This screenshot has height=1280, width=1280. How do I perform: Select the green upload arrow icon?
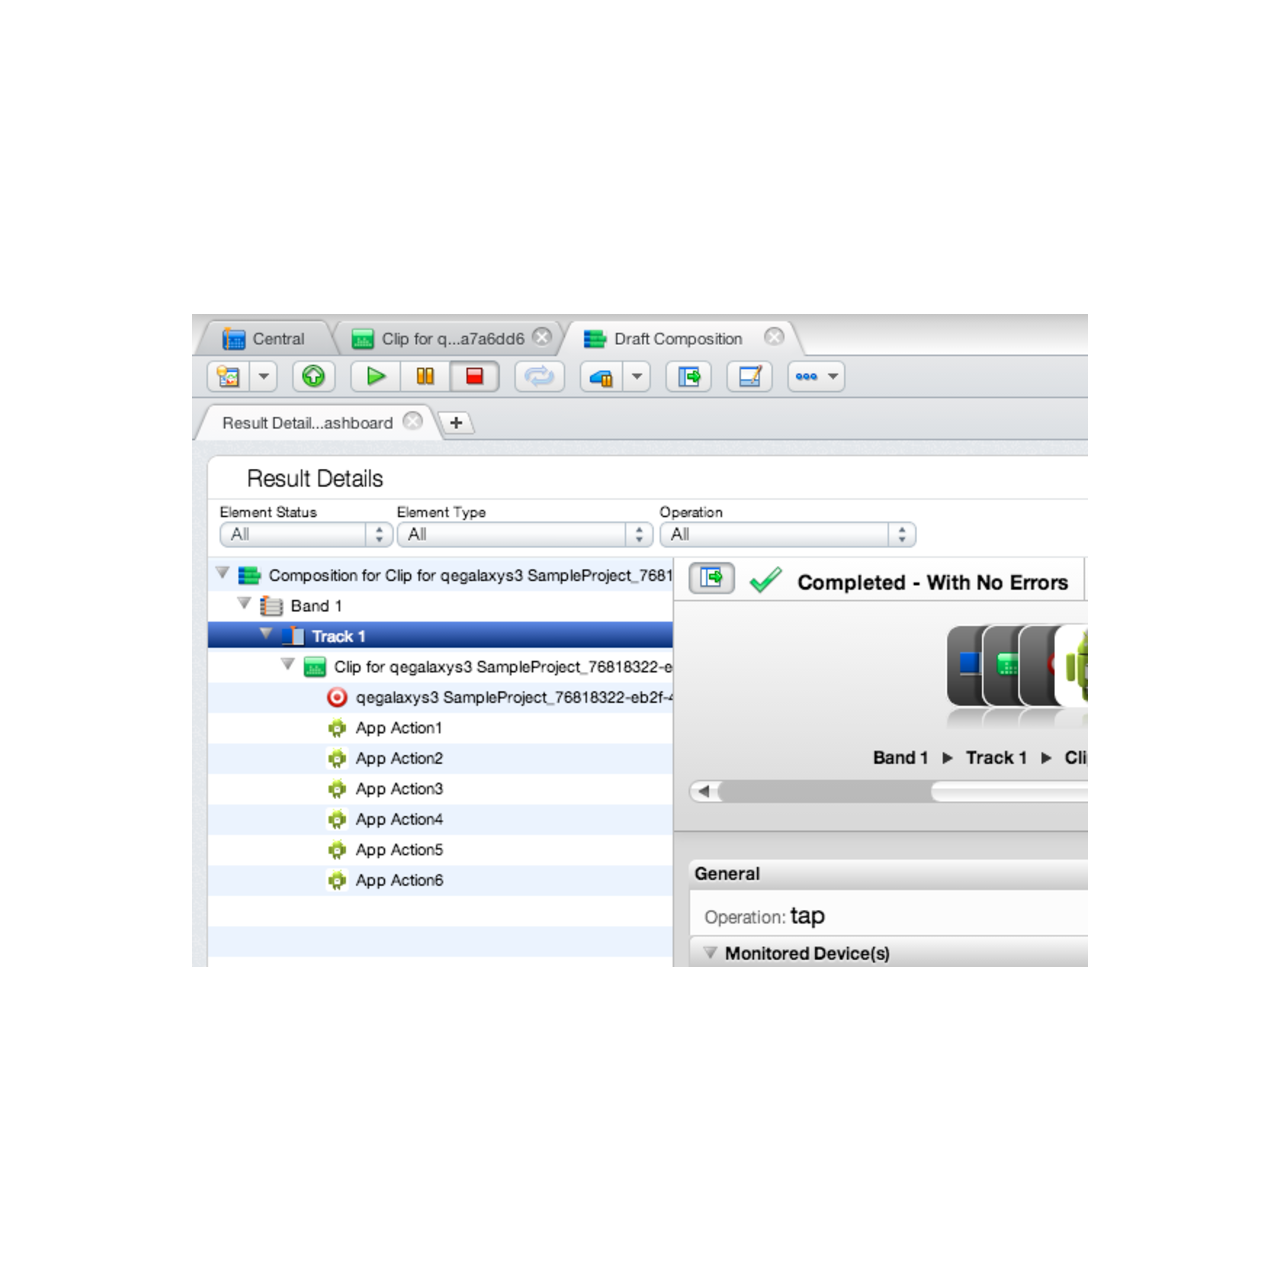314,376
